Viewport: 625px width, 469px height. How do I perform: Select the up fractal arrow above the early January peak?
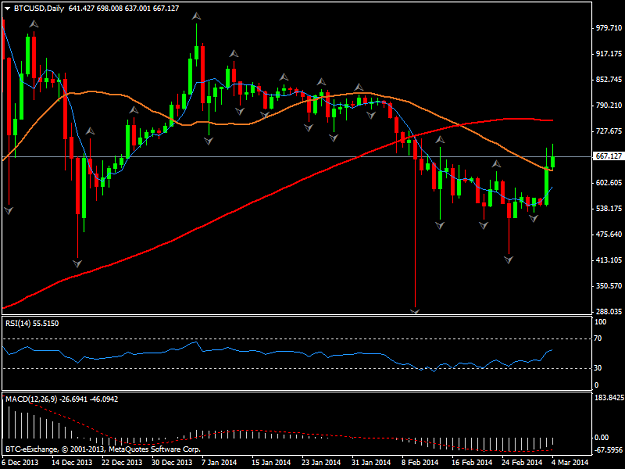coord(196,16)
